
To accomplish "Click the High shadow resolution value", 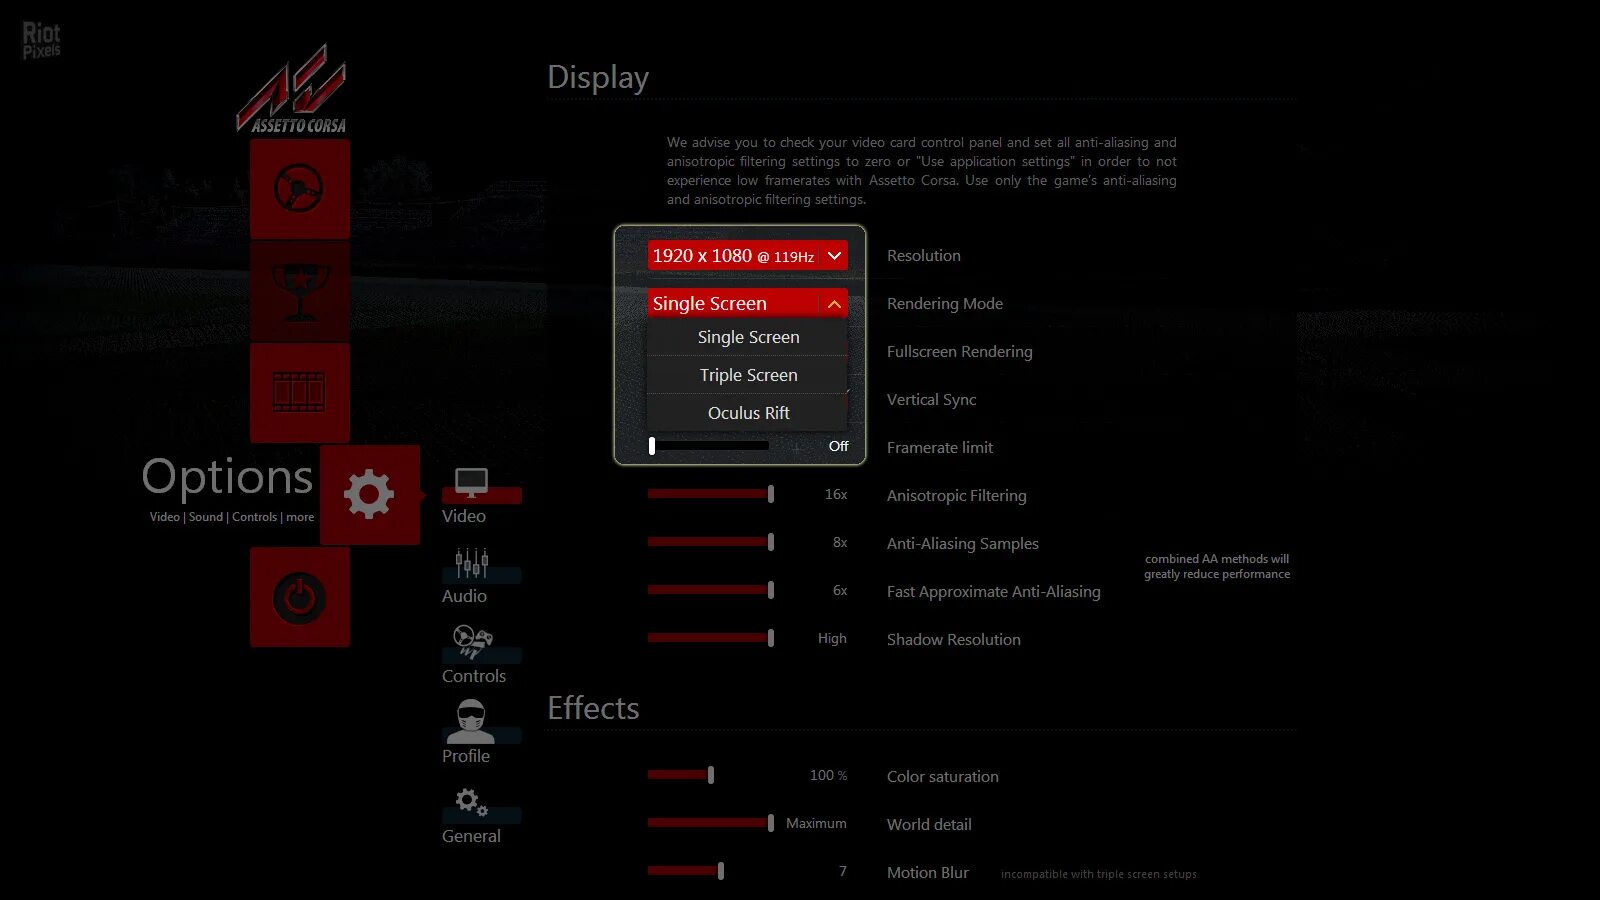I will 832,638.
